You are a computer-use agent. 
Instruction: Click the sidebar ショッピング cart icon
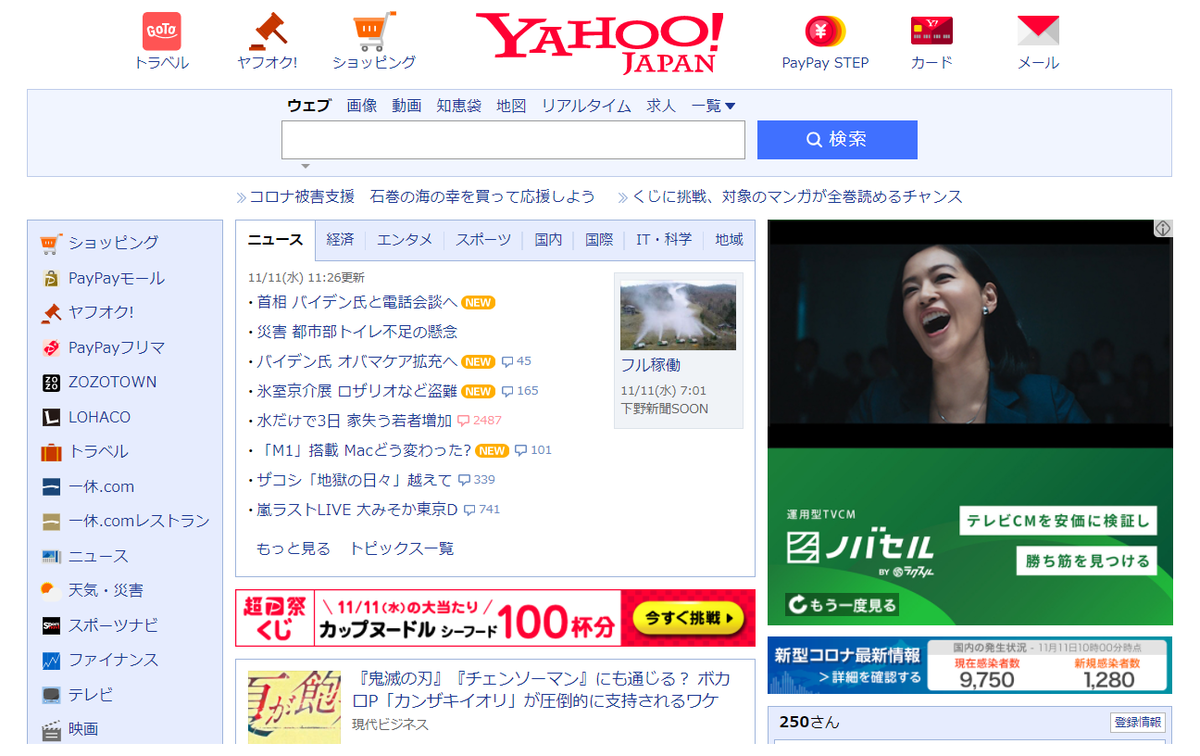tap(51, 243)
